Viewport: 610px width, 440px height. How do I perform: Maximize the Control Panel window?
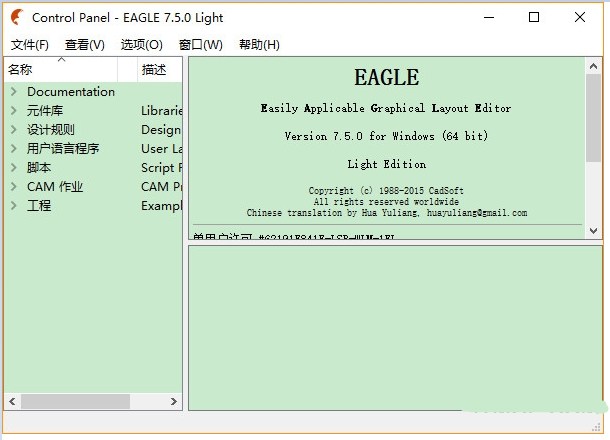click(x=534, y=18)
